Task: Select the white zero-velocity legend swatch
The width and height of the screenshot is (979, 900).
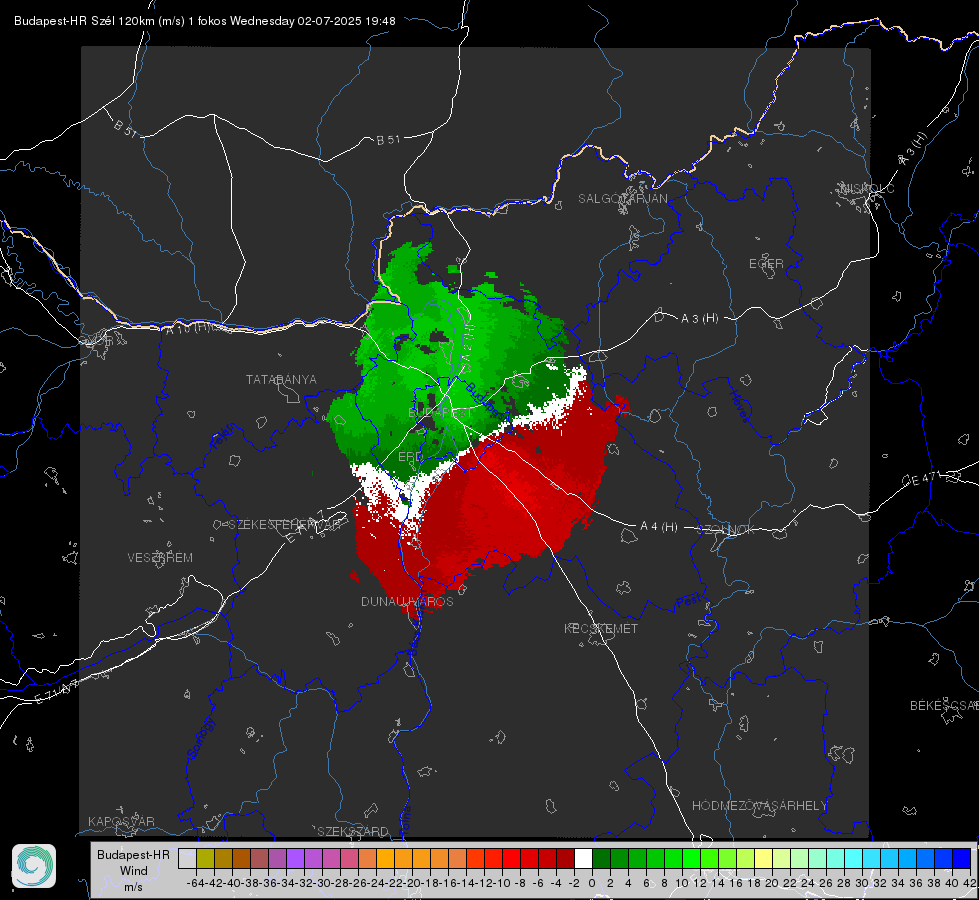Action: click(x=583, y=858)
